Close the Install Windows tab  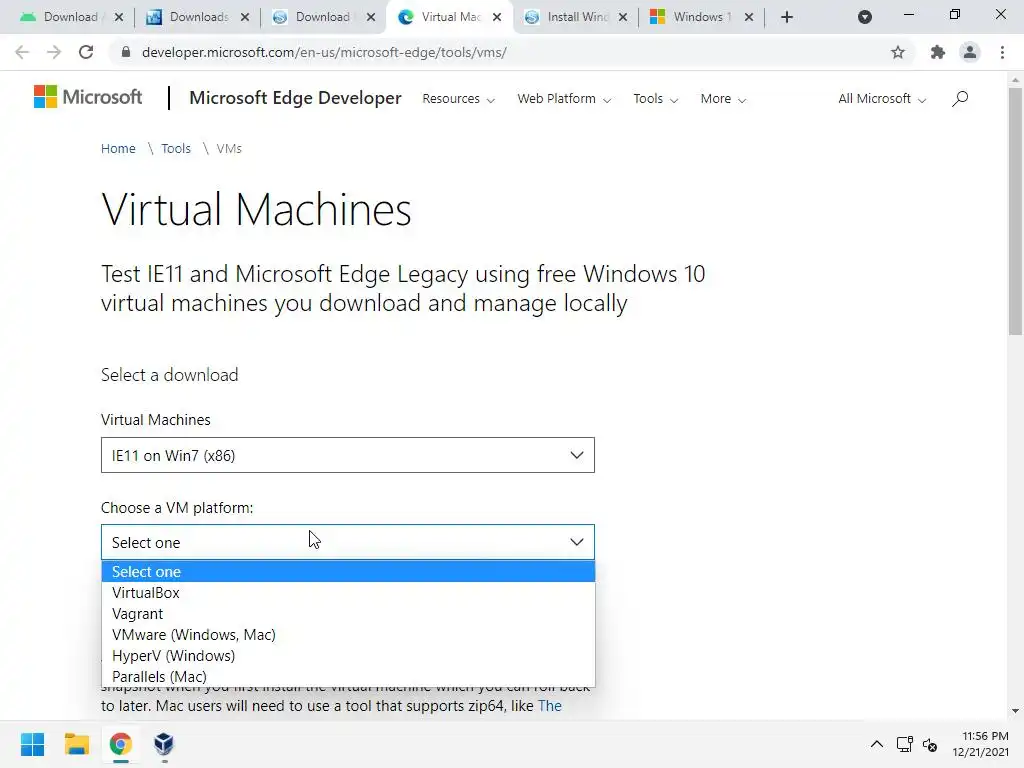[623, 17]
